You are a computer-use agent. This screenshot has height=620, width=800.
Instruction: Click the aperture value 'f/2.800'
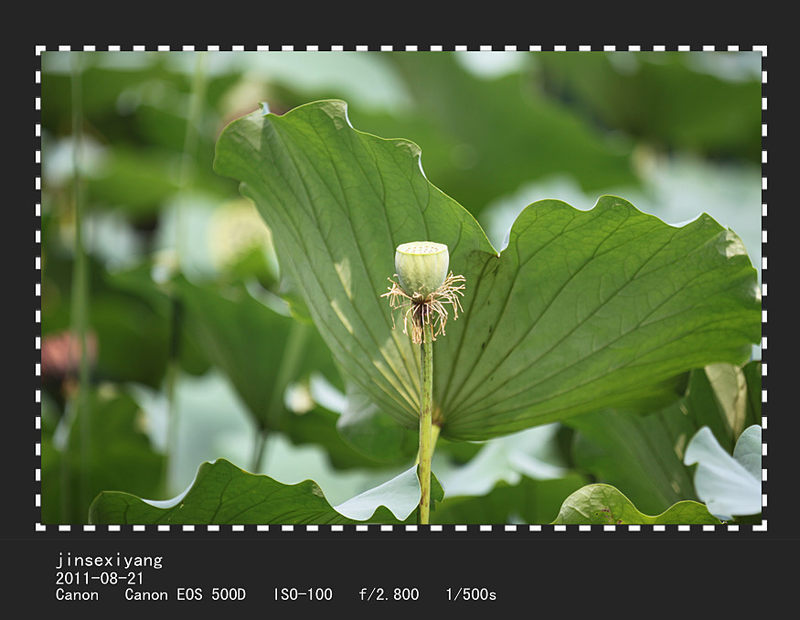[389, 594]
